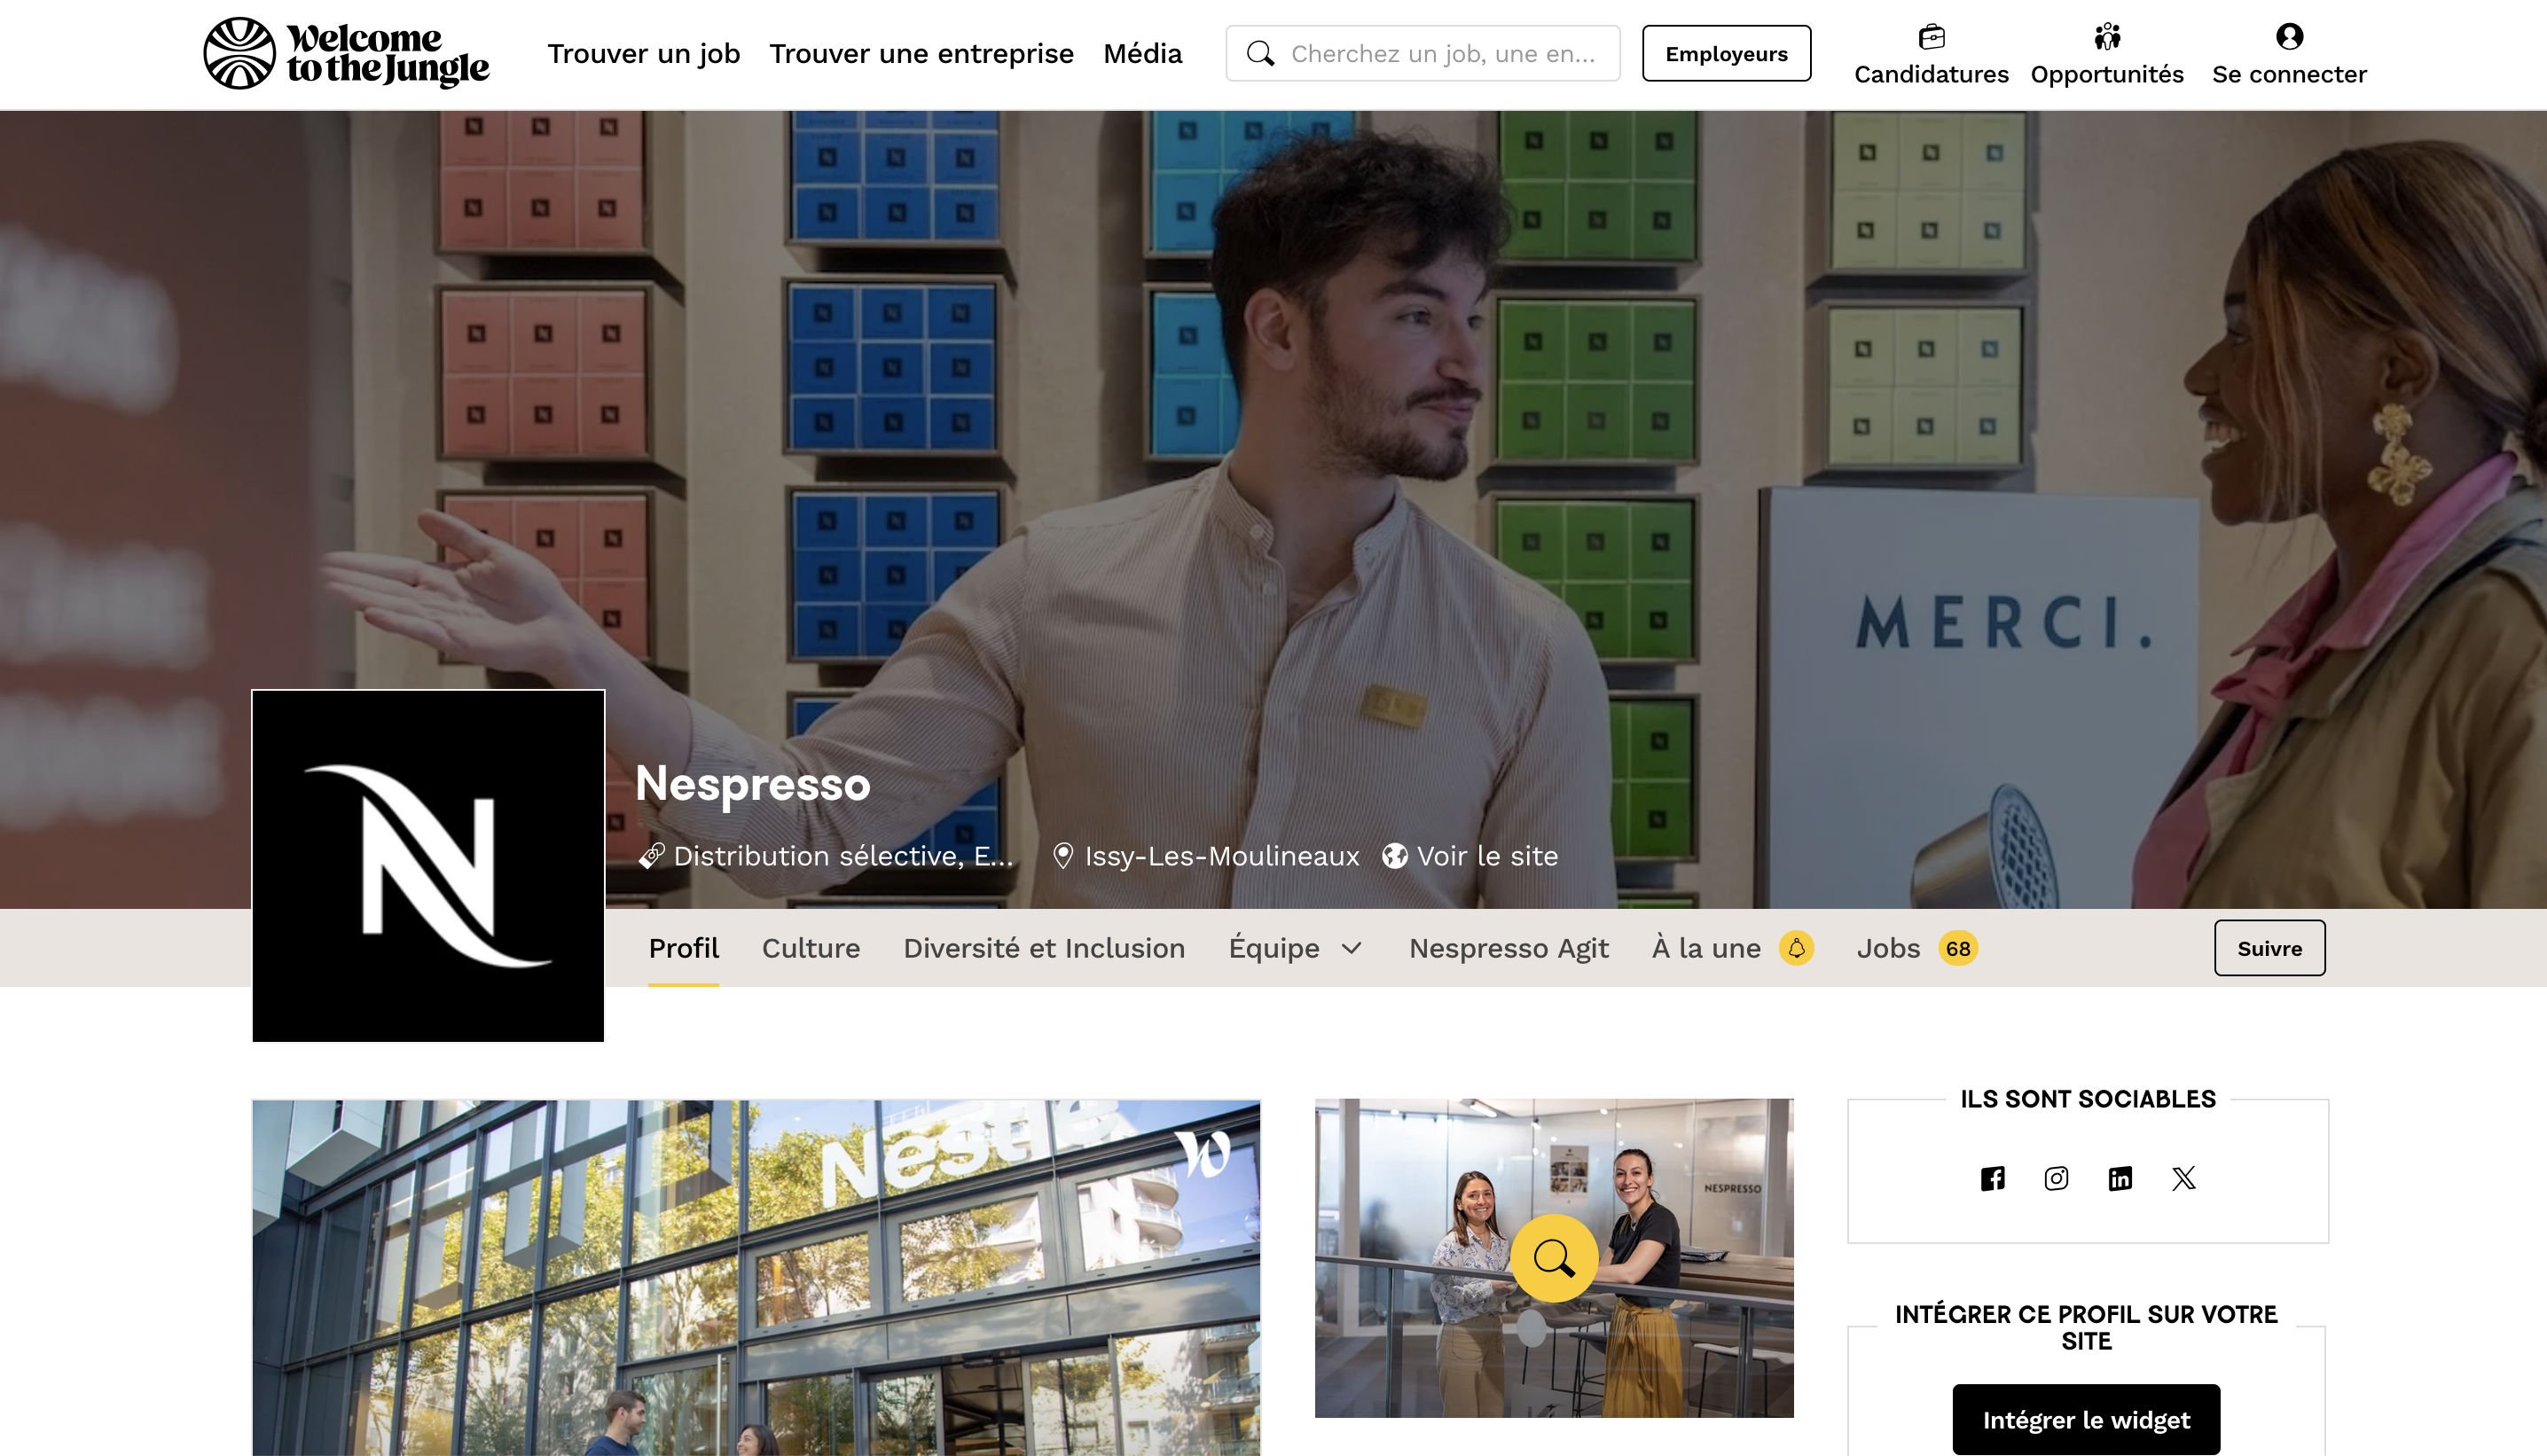Click the Employeurs button
This screenshot has width=2547, height=1456.
(x=1726, y=54)
